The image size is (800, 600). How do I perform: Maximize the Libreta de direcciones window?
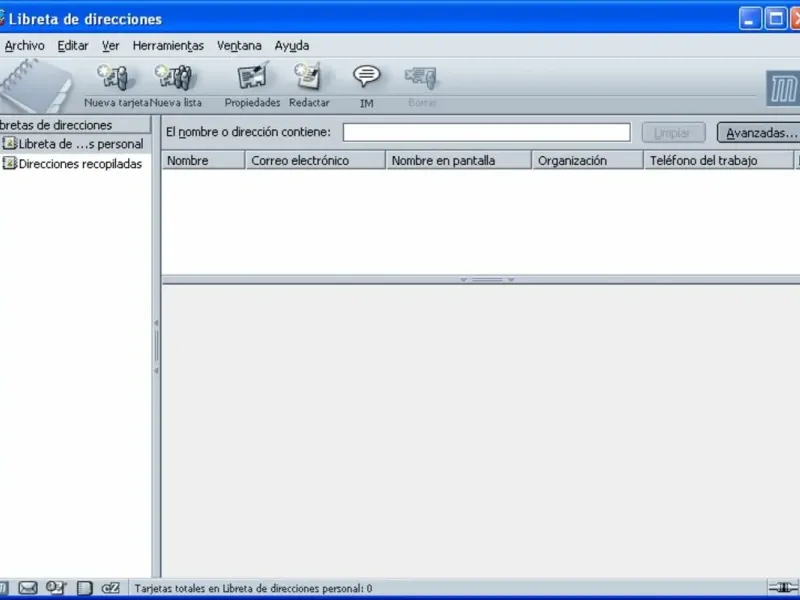[776, 19]
